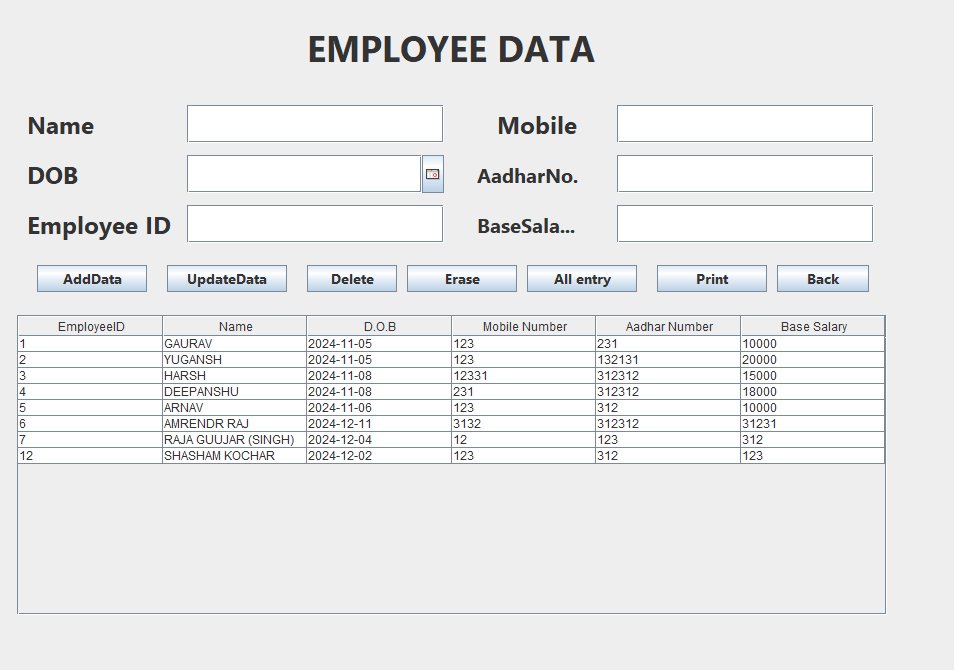The height and width of the screenshot is (670, 954).
Task: Click the All entry button
Action: pos(581,278)
